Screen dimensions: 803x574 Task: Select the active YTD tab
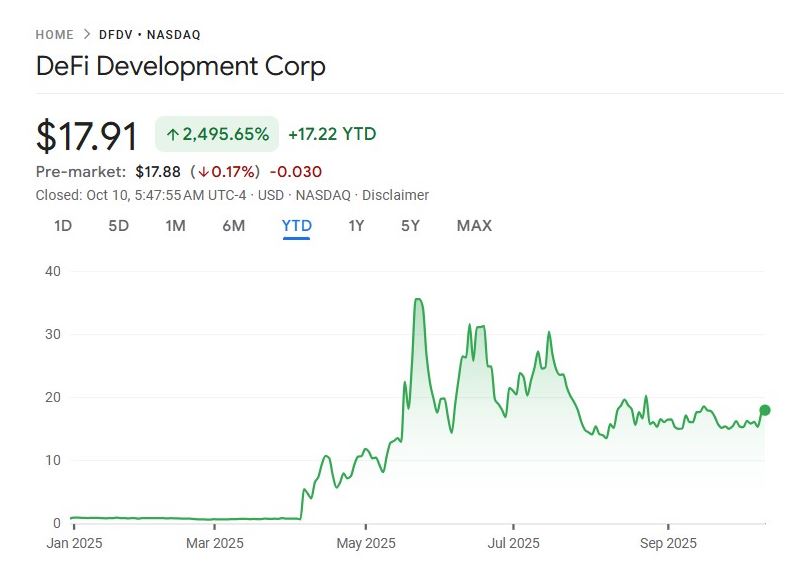(297, 226)
